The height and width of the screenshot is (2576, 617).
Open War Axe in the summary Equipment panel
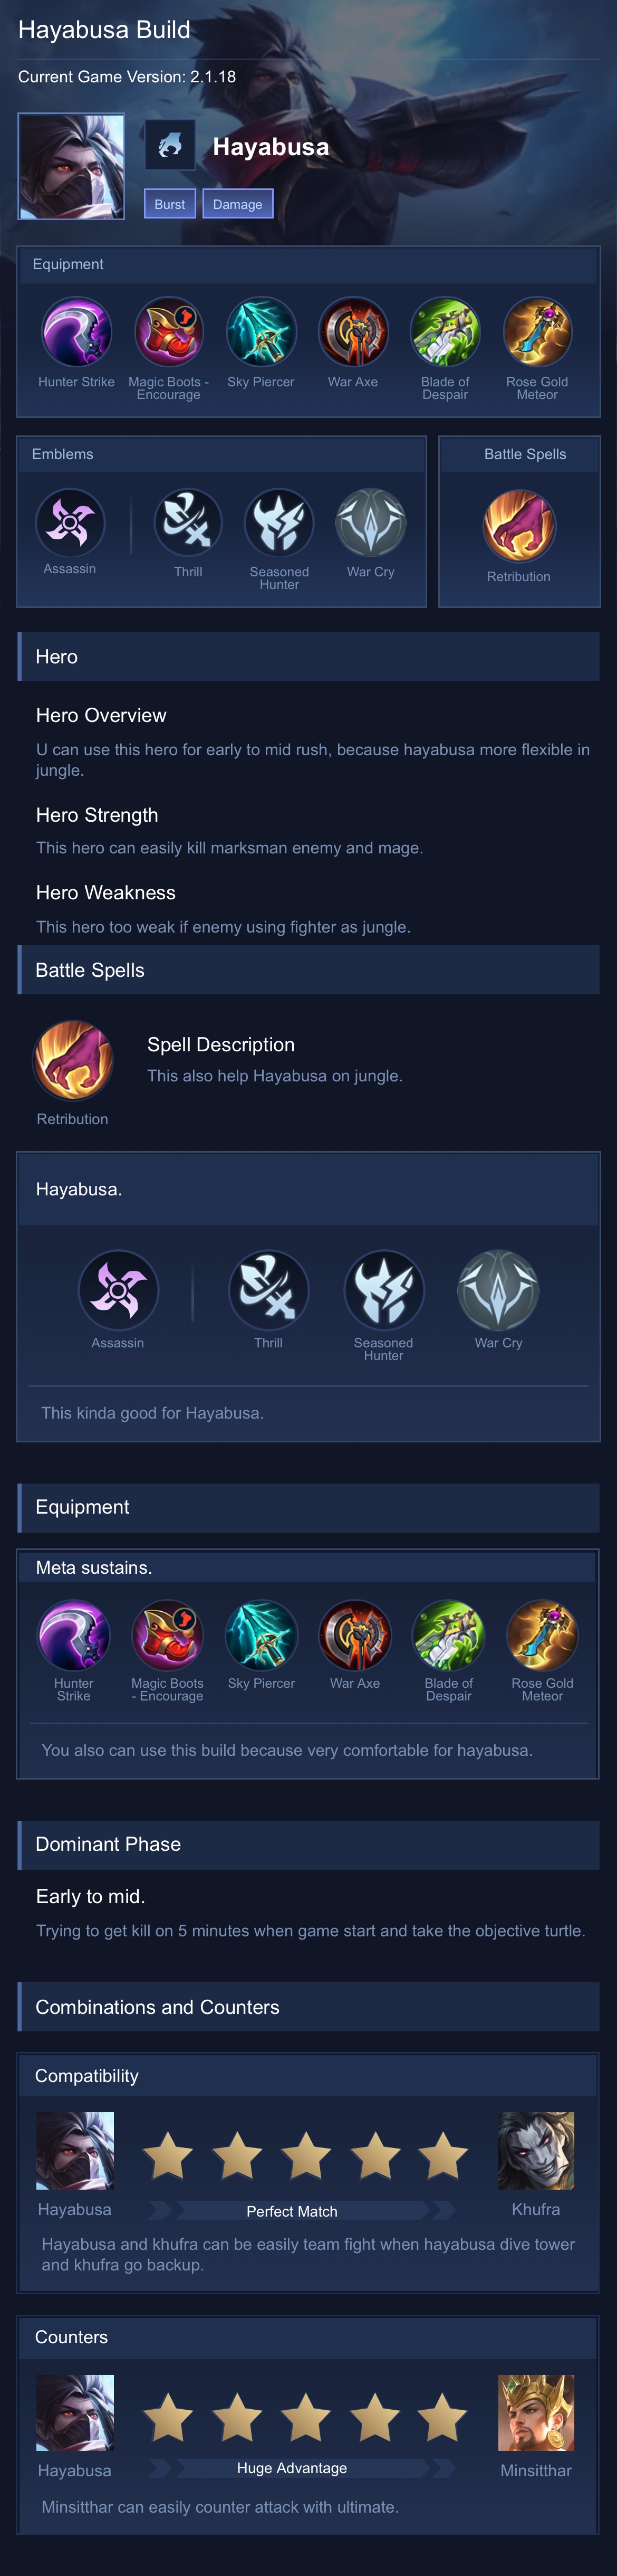(353, 332)
